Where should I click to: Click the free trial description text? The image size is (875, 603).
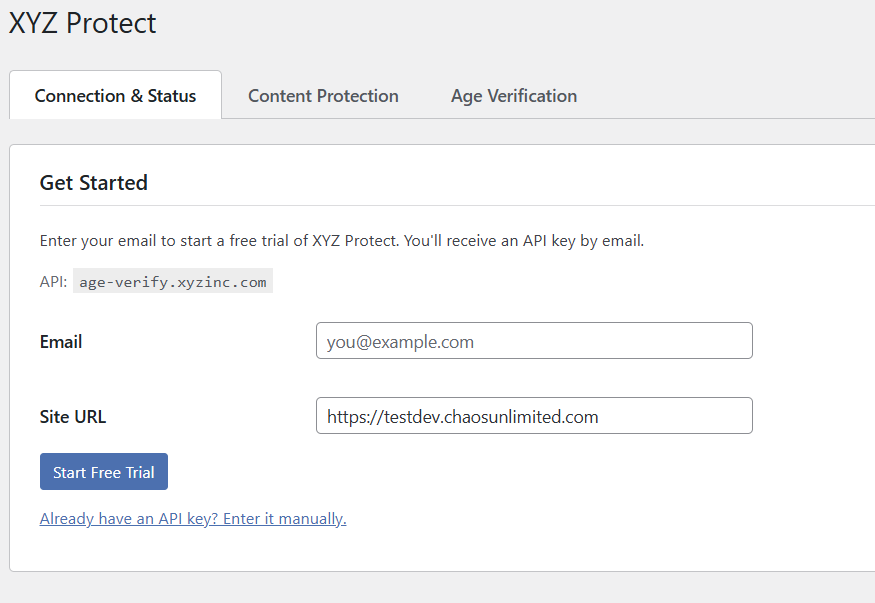[340, 240]
